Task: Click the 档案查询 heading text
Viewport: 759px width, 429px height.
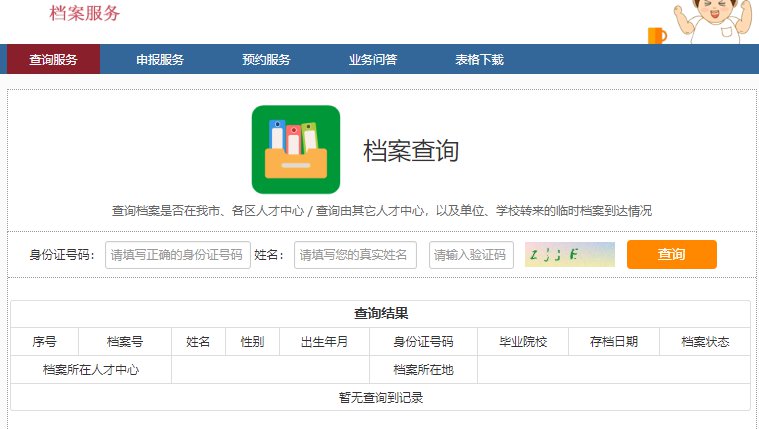Action: [410, 151]
